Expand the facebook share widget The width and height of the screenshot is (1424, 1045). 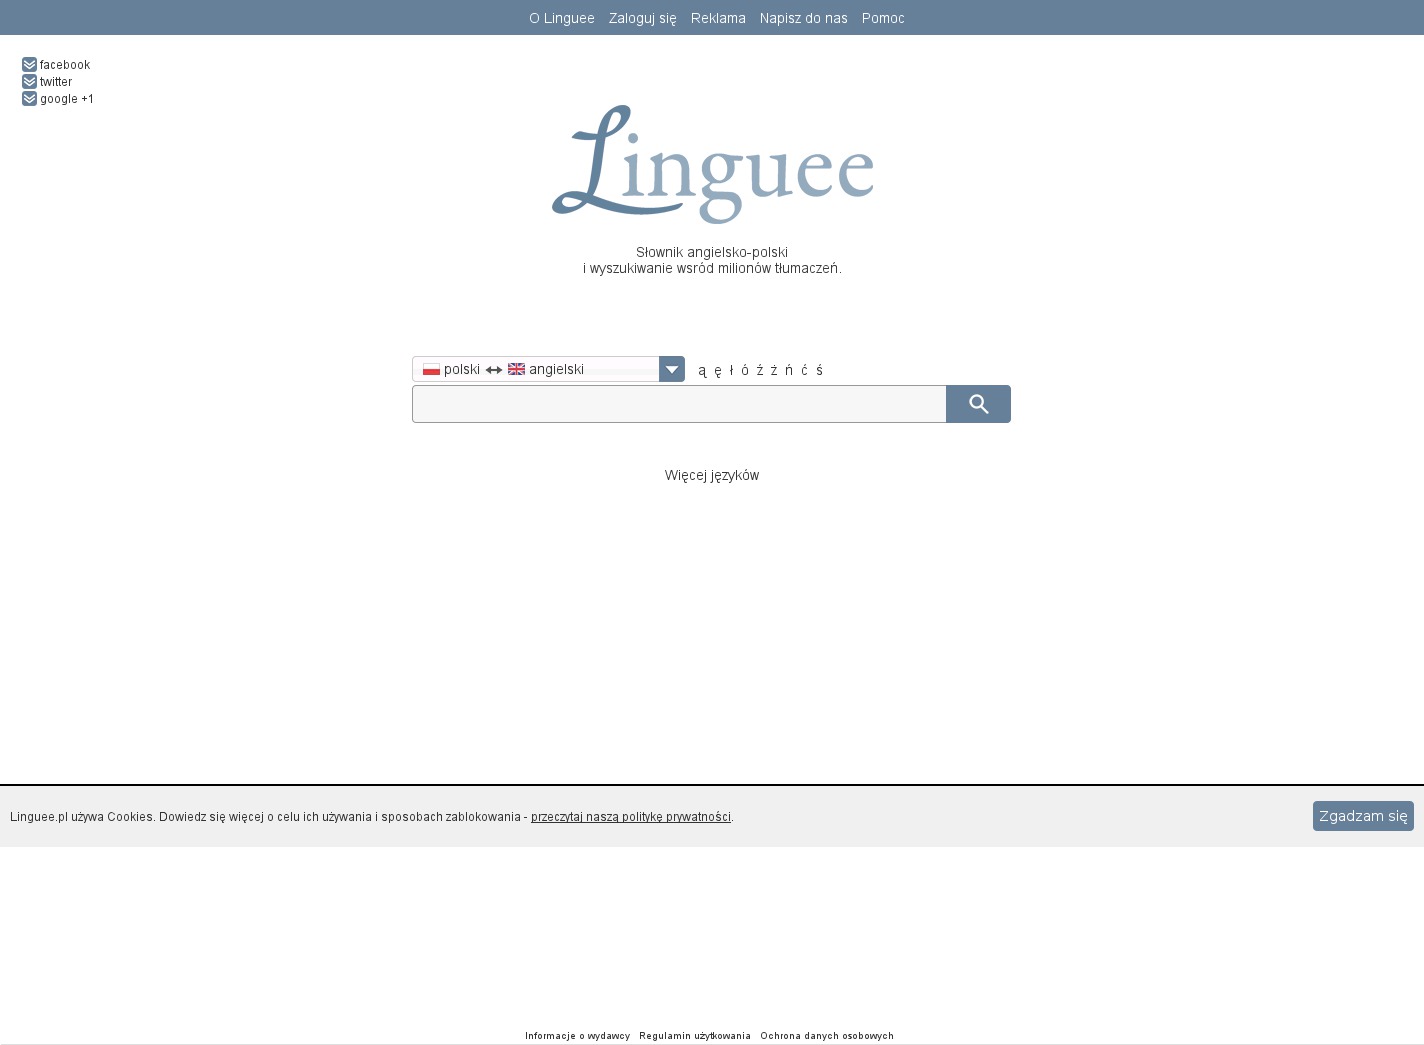(x=30, y=65)
